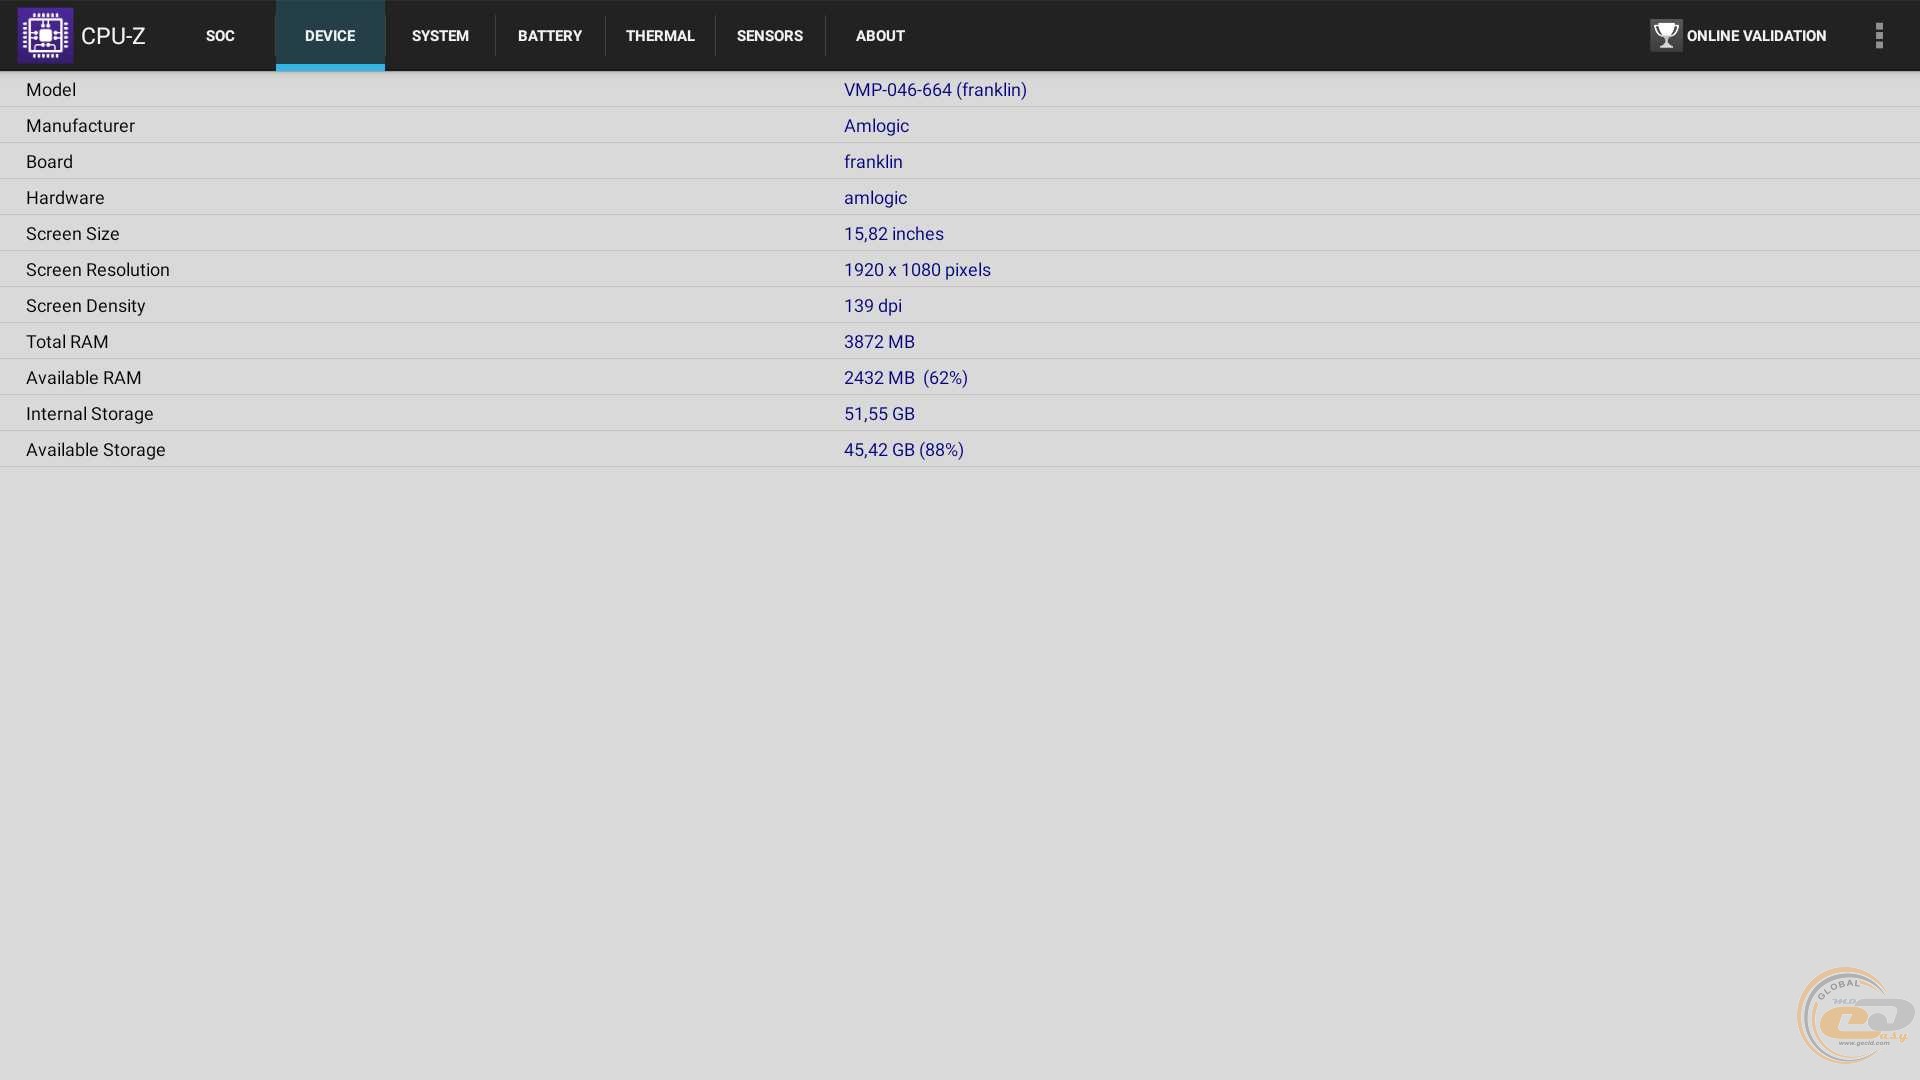Click the CPU-Z title text
The height and width of the screenshot is (1080, 1920).
(113, 36)
